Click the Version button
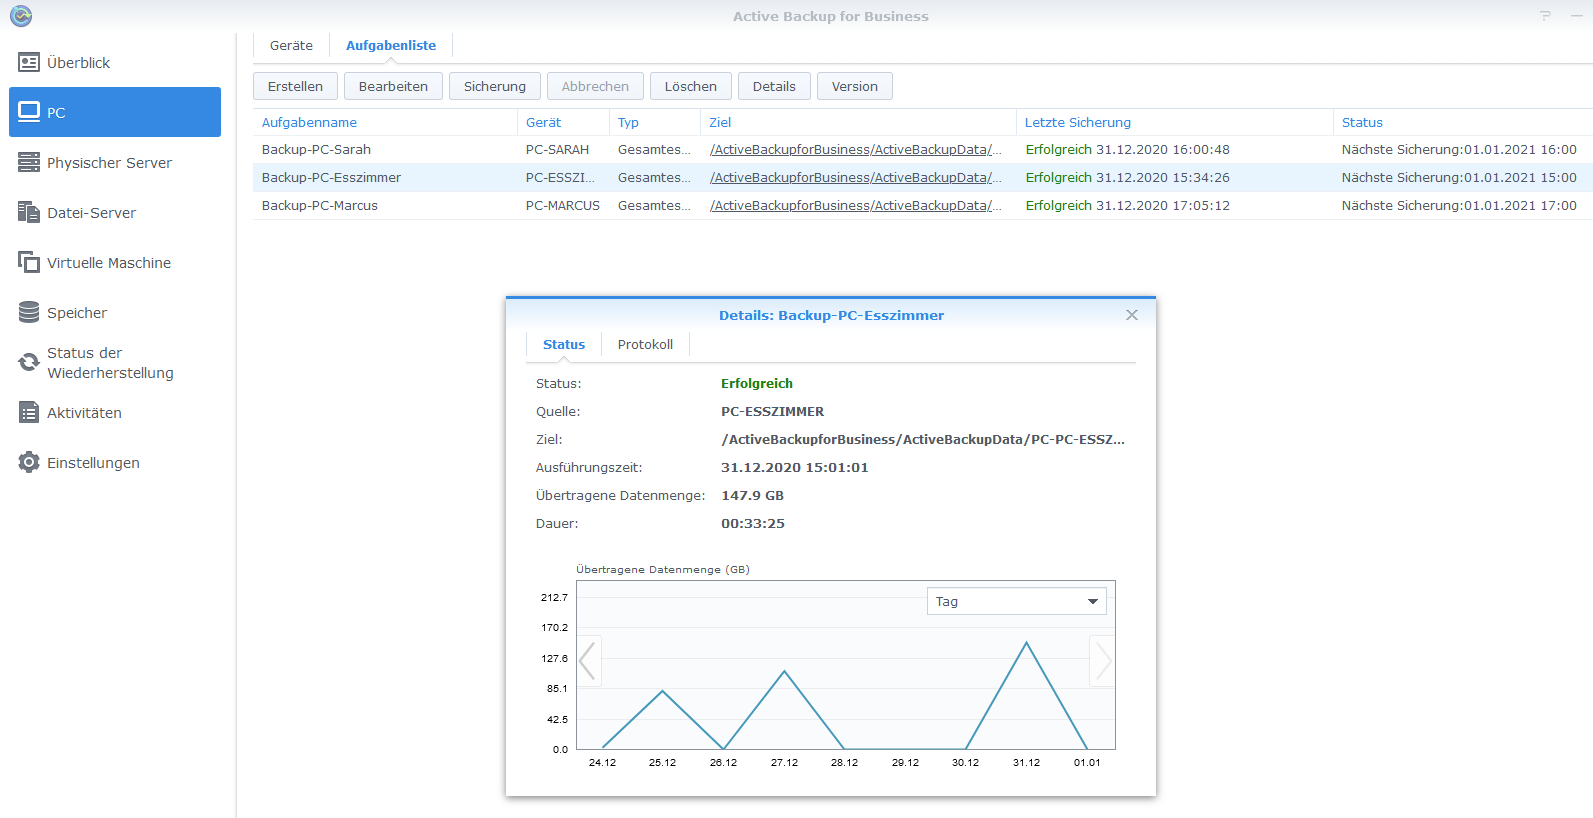Screen dimensions: 1593x818 [x=855, y=86]
